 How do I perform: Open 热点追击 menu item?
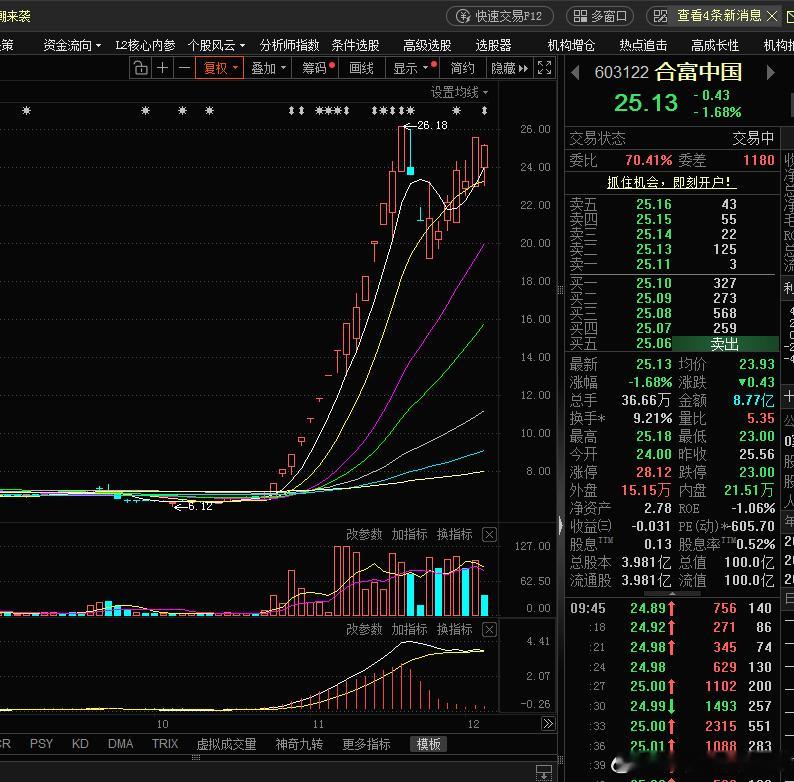click(x=643, y=46)
